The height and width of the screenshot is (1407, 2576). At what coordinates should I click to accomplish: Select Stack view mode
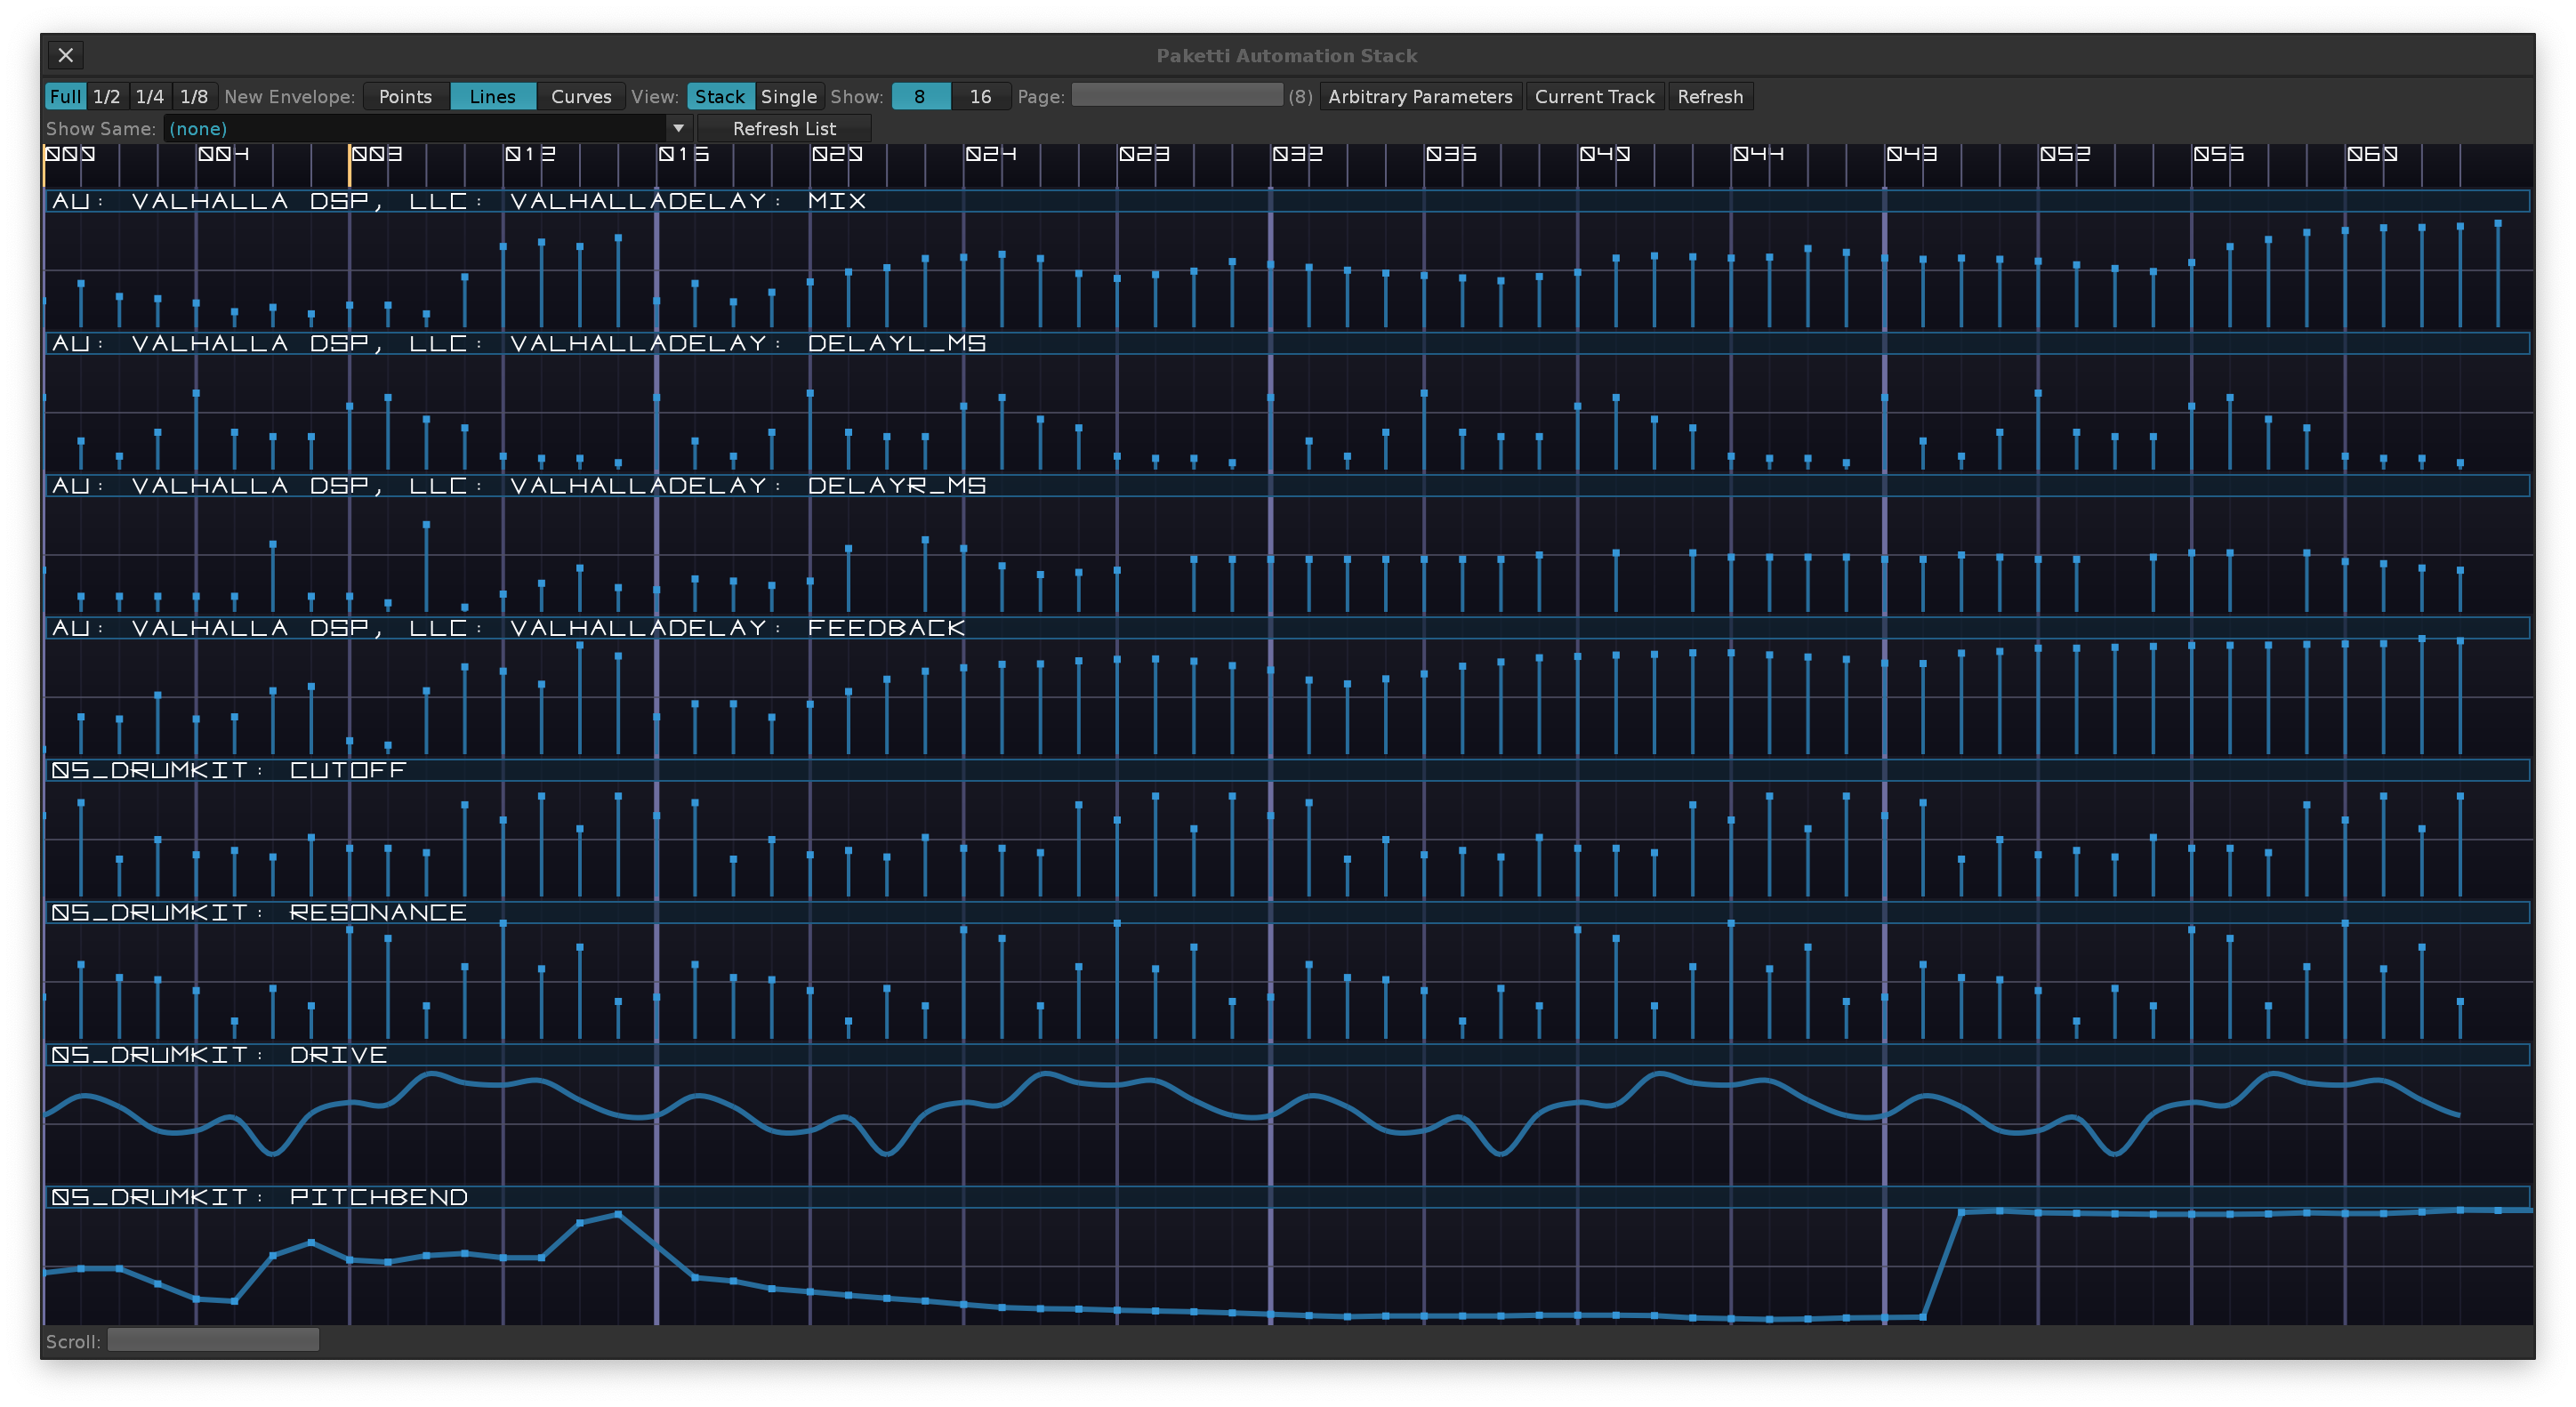pos(720,97)
